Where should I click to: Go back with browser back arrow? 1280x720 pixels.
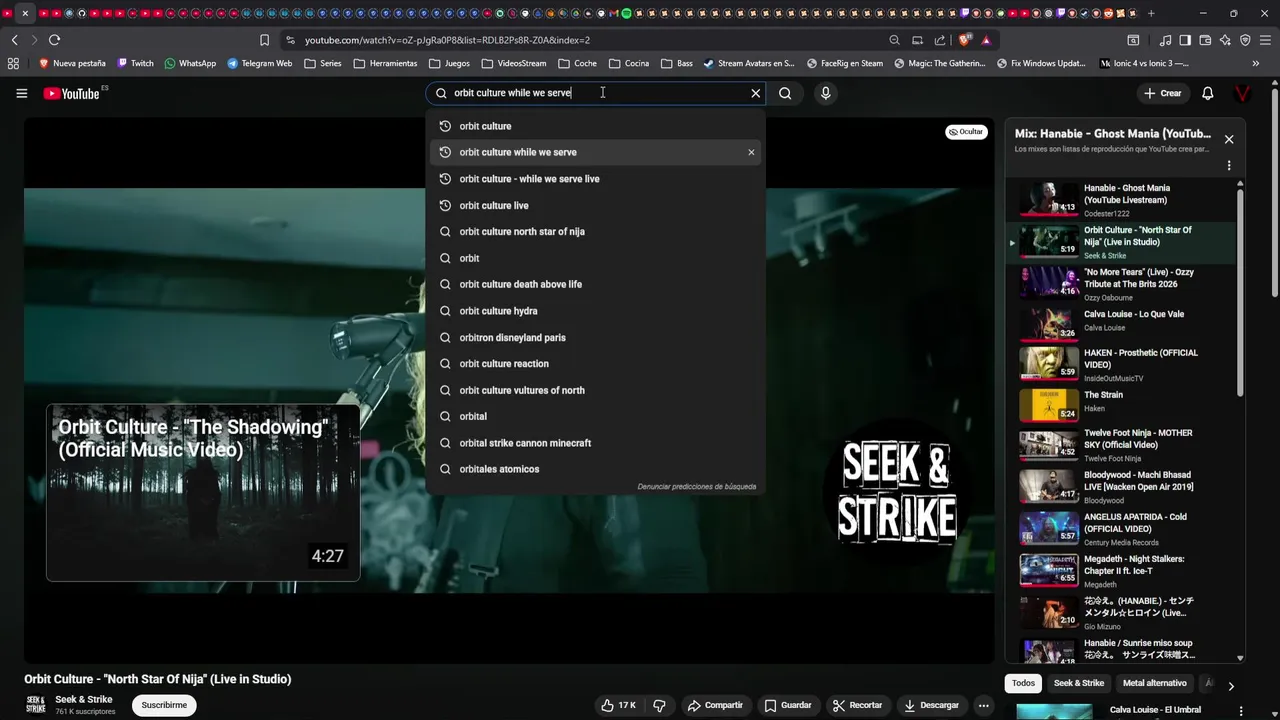15,40
